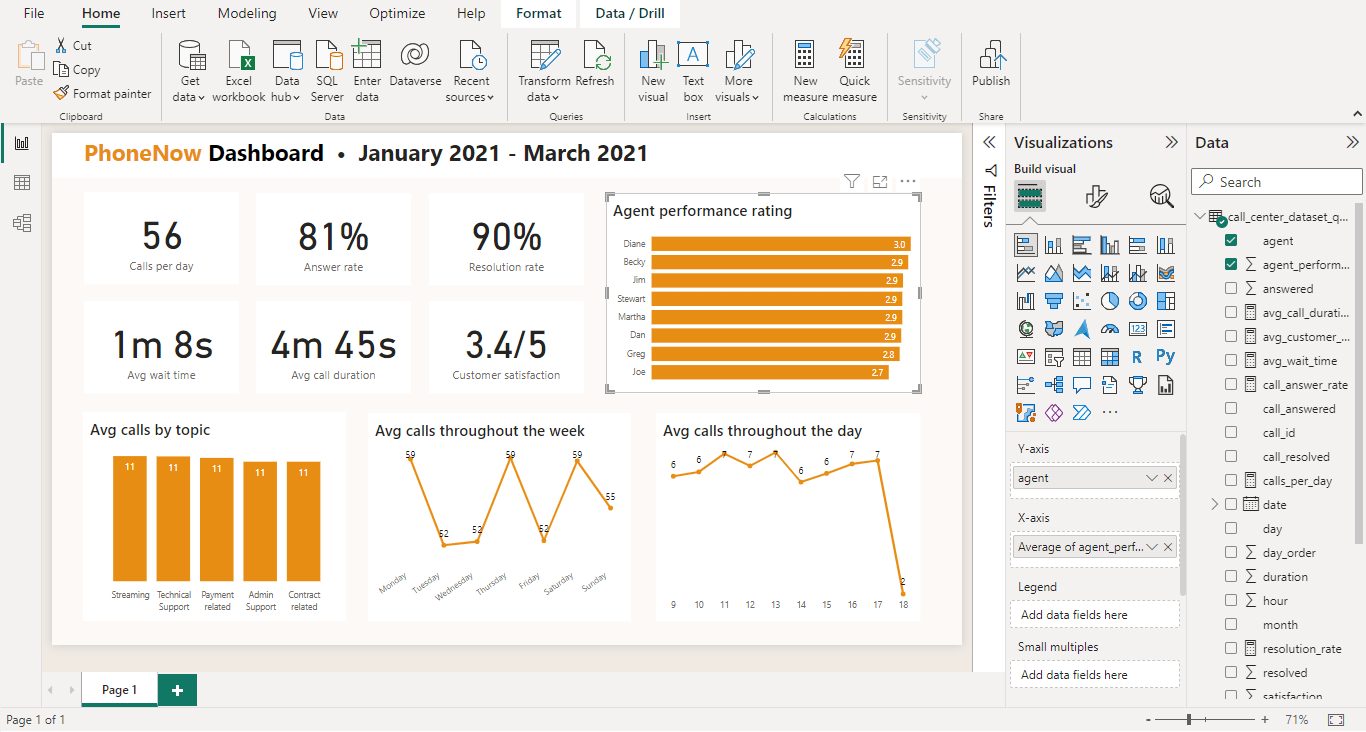Click the Refresh queries icon
Viewport: 1366px width, 732px height.
click(595, 65)
